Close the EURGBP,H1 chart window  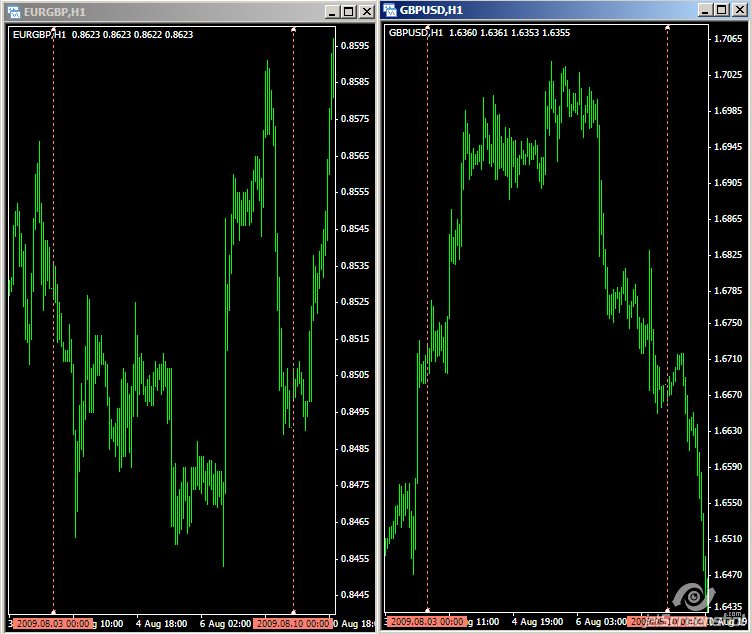click(367, 12)
